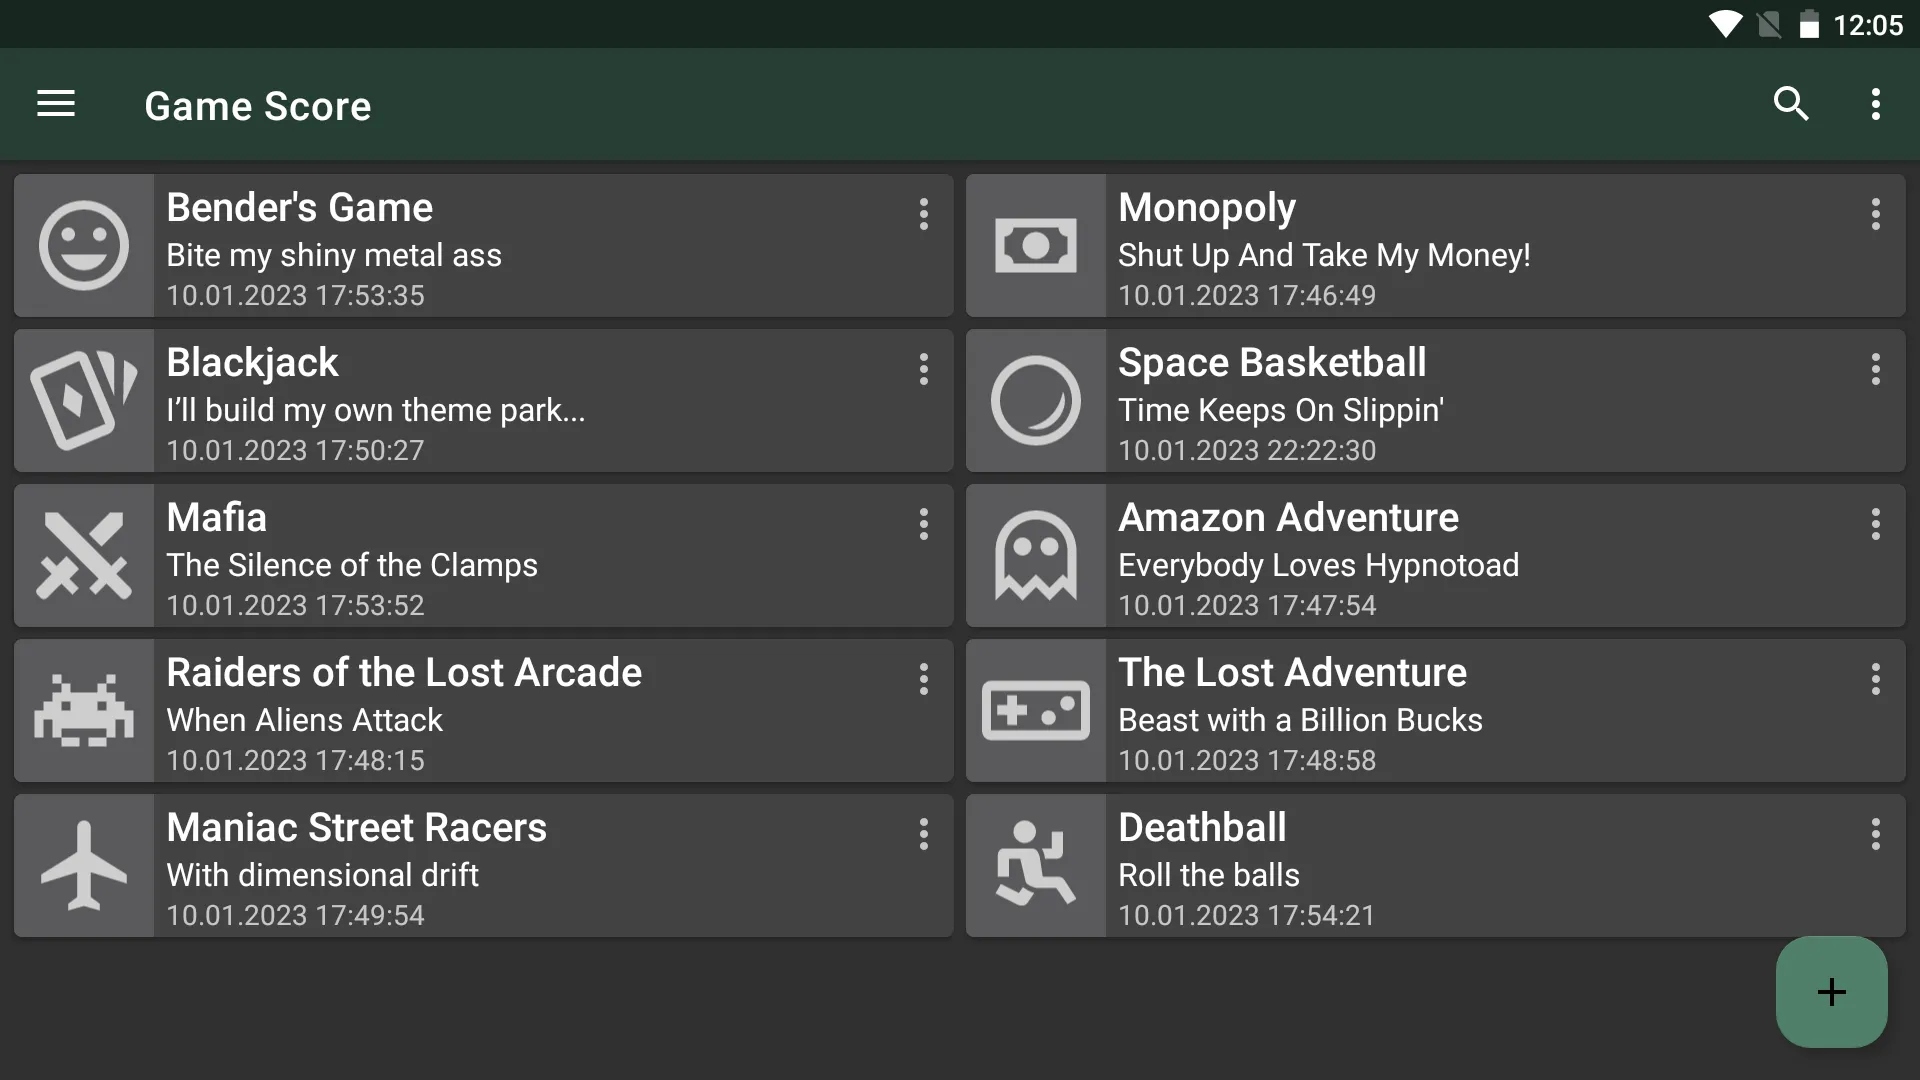This screenshot has height=1080, width=1920.
Task: Open app overflow options menu
Action: click(1875, 104)
